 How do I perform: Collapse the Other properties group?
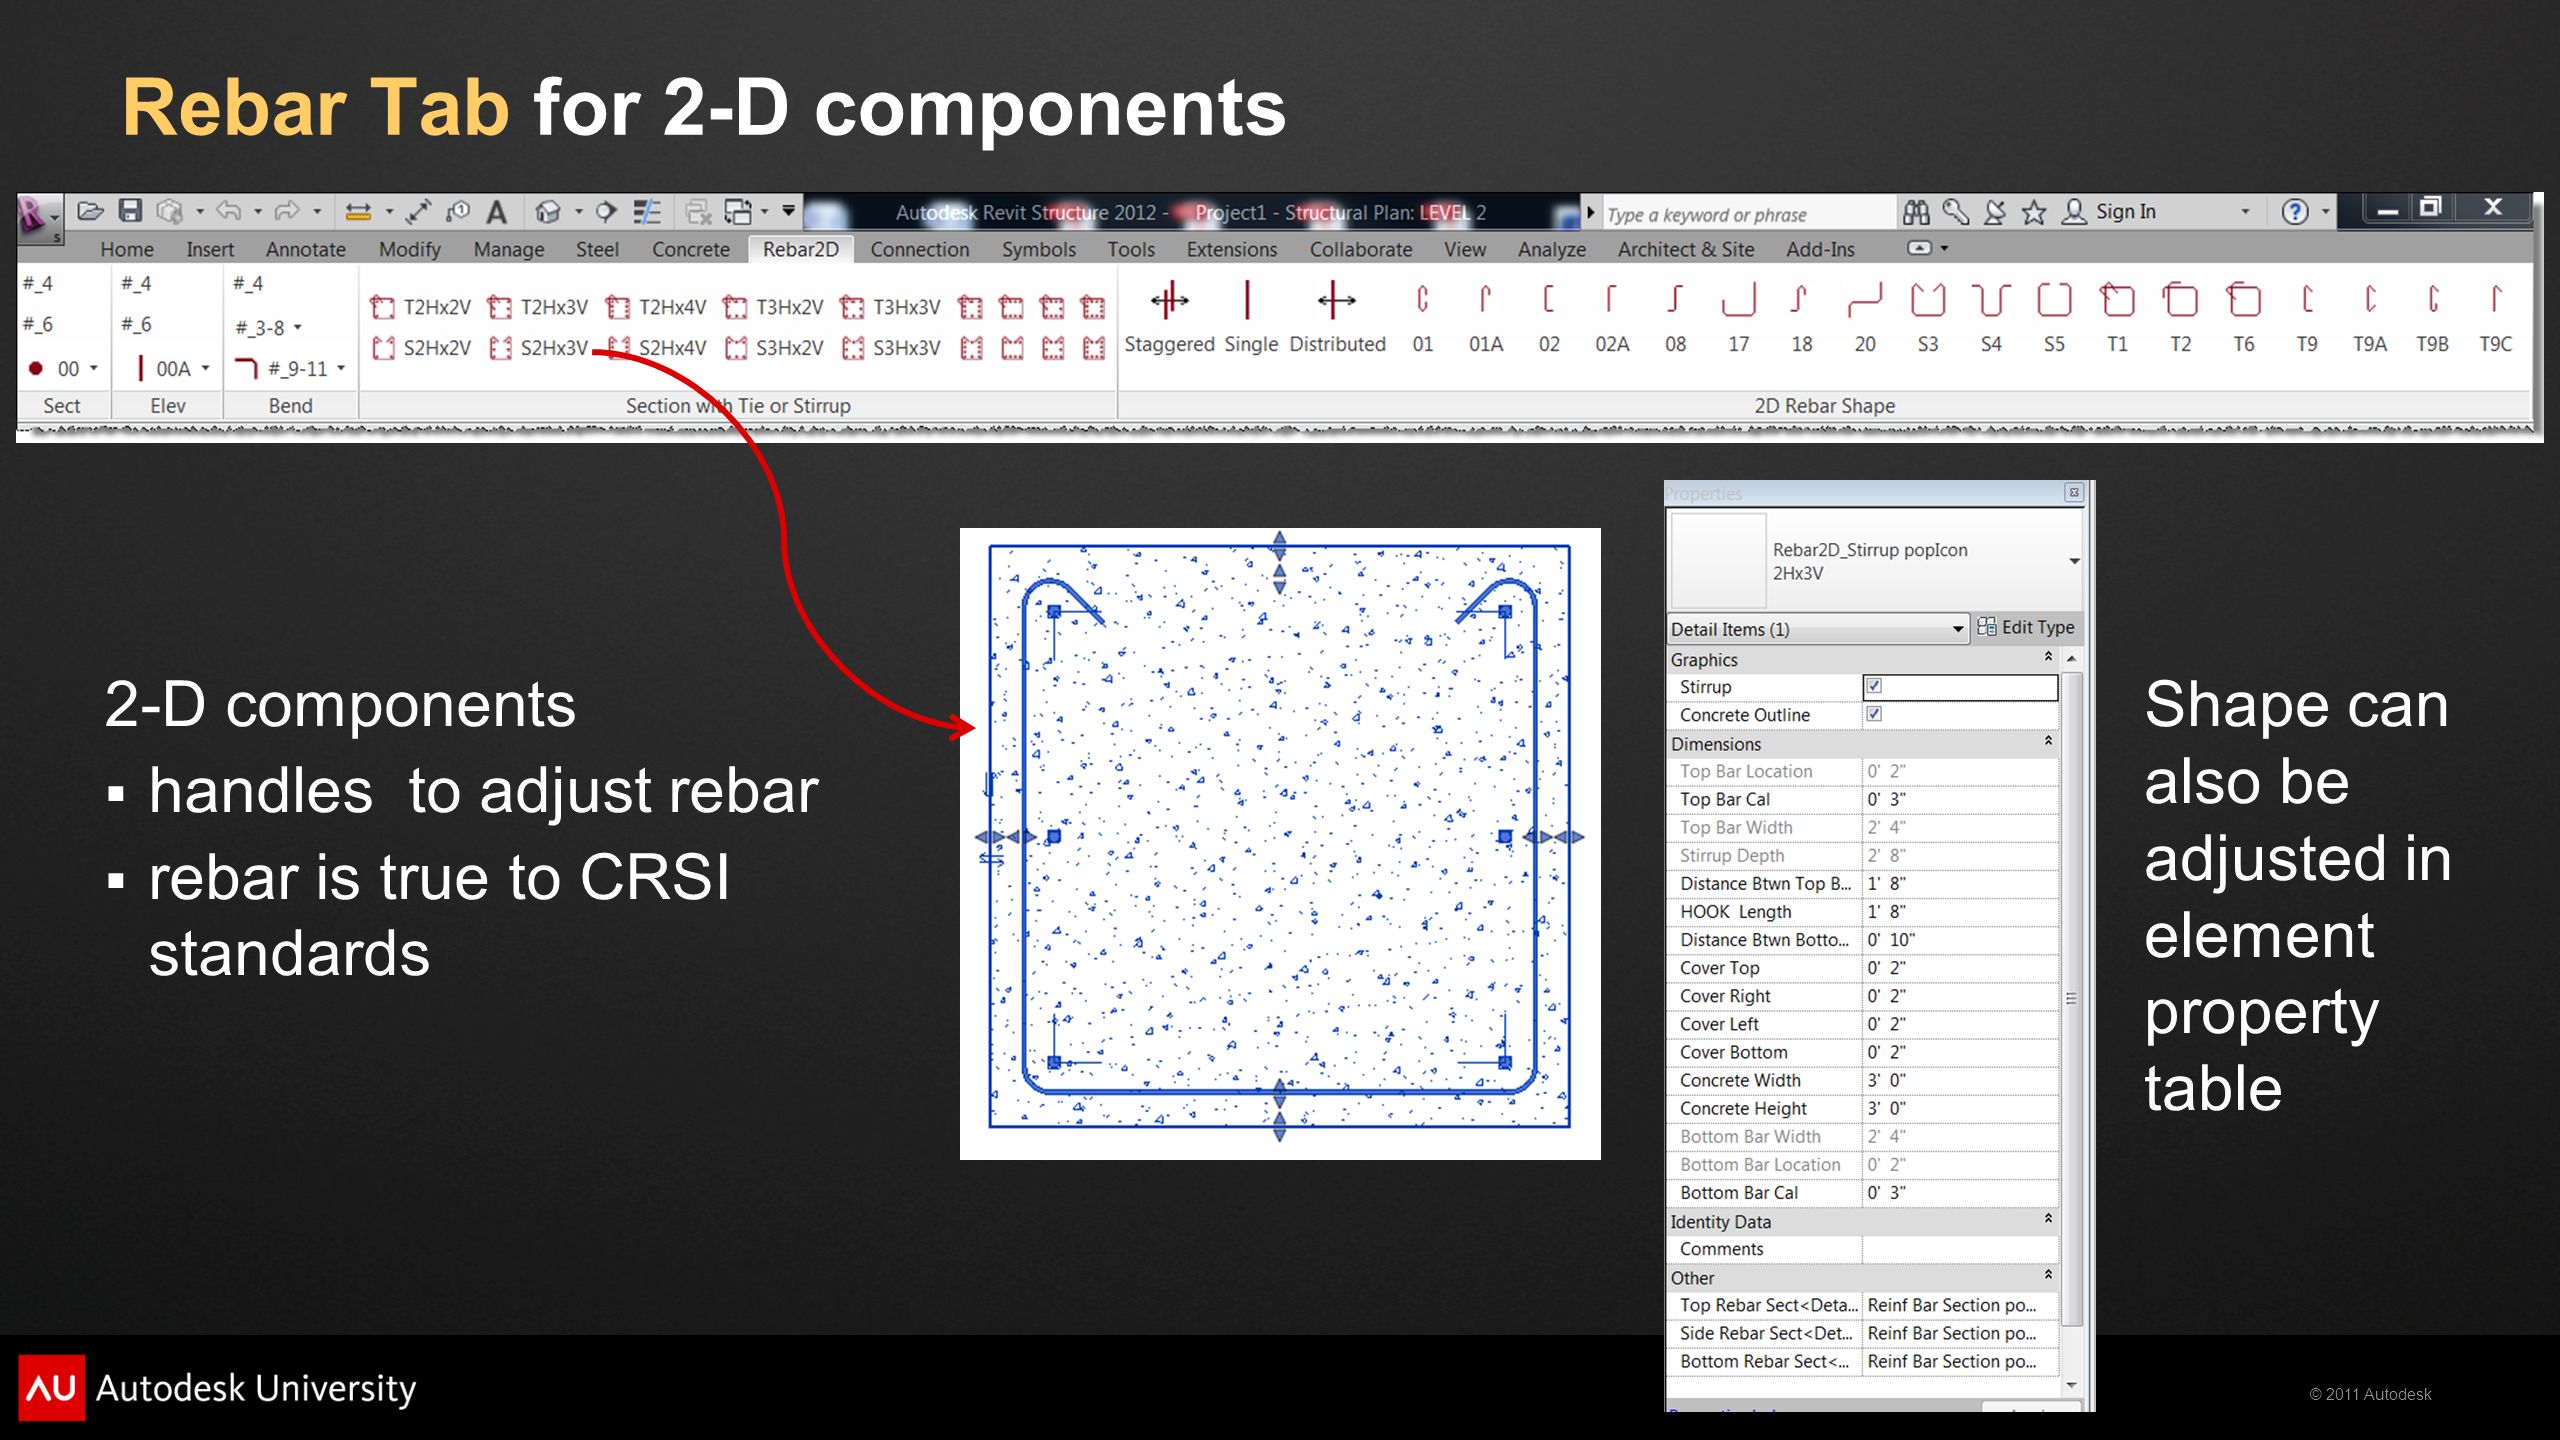(x=2048, y=1275)
